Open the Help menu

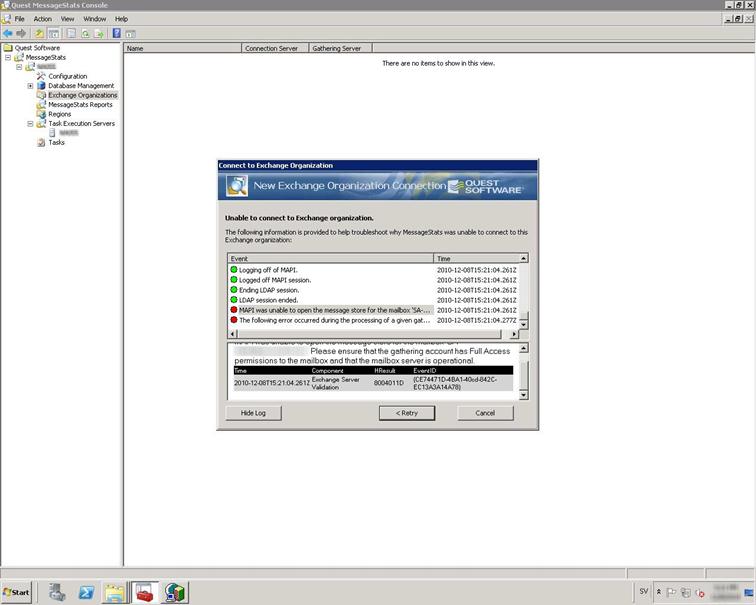121,19
